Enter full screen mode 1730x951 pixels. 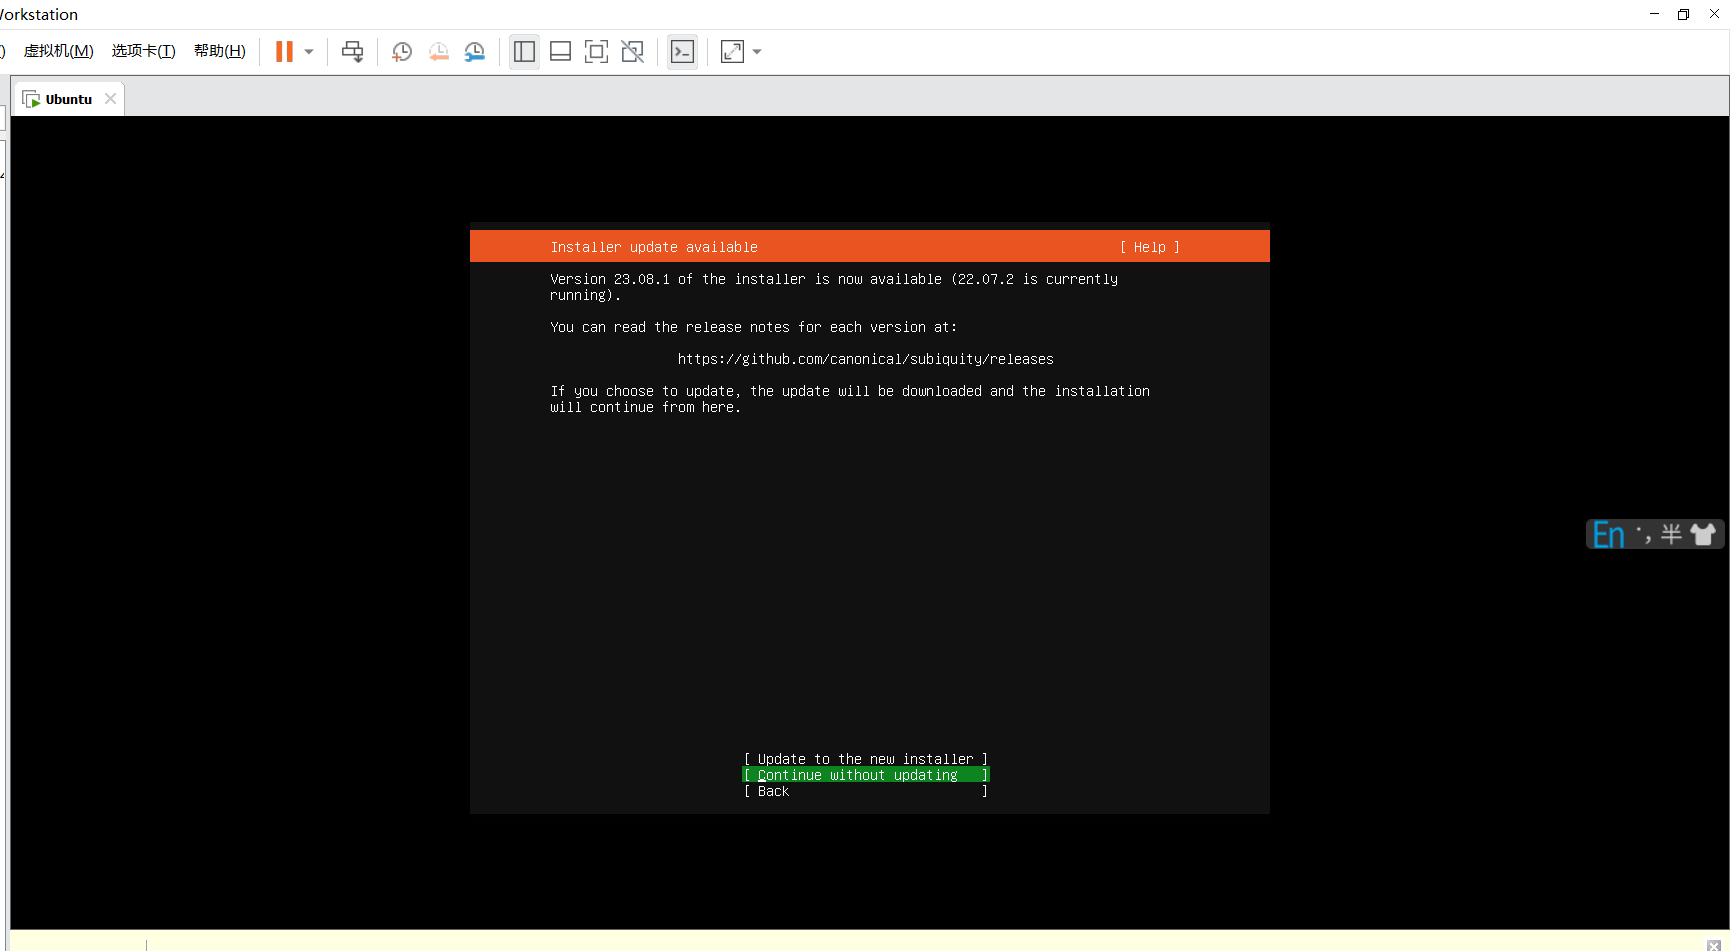596,52
